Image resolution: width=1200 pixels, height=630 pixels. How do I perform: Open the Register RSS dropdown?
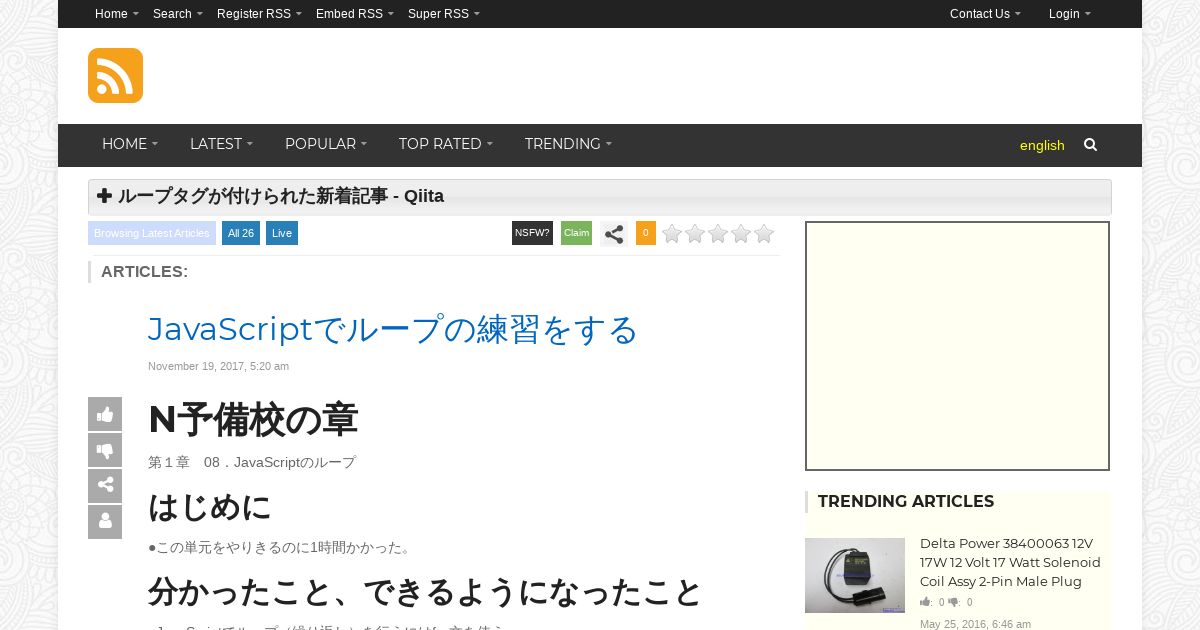click(259, 14)
